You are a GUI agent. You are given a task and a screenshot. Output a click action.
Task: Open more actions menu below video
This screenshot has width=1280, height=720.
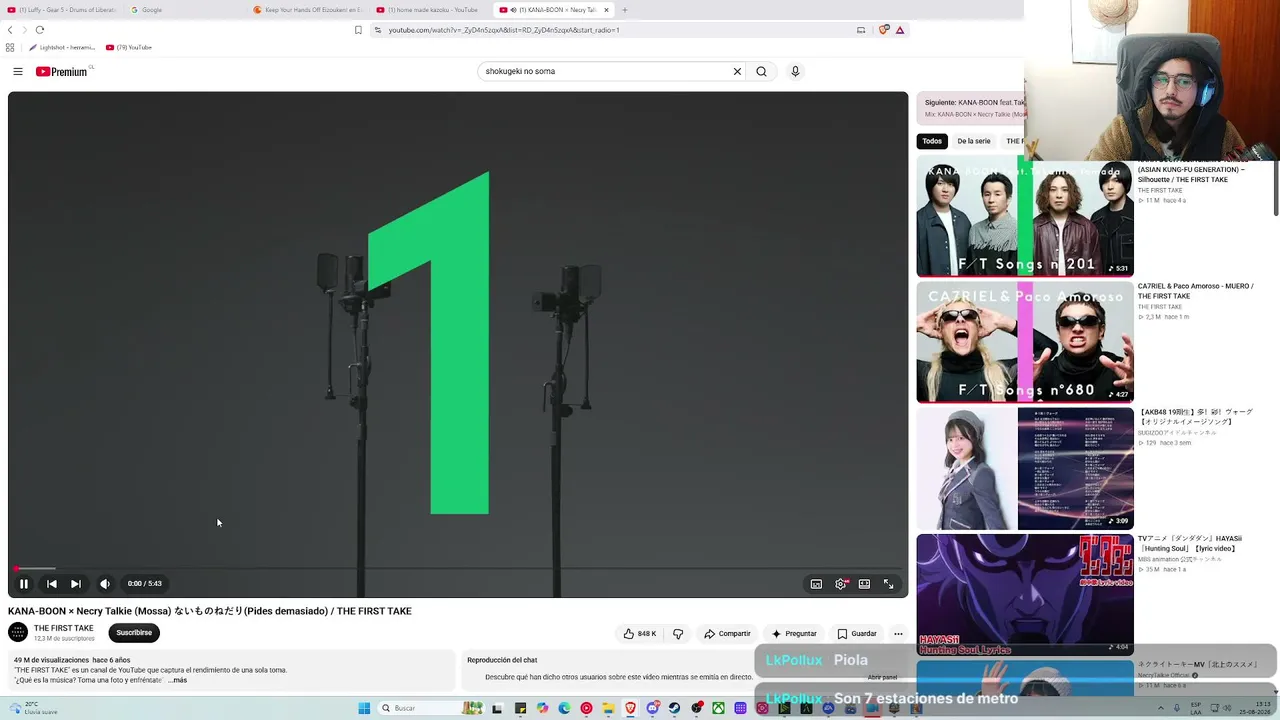click(x=898, y=633)
